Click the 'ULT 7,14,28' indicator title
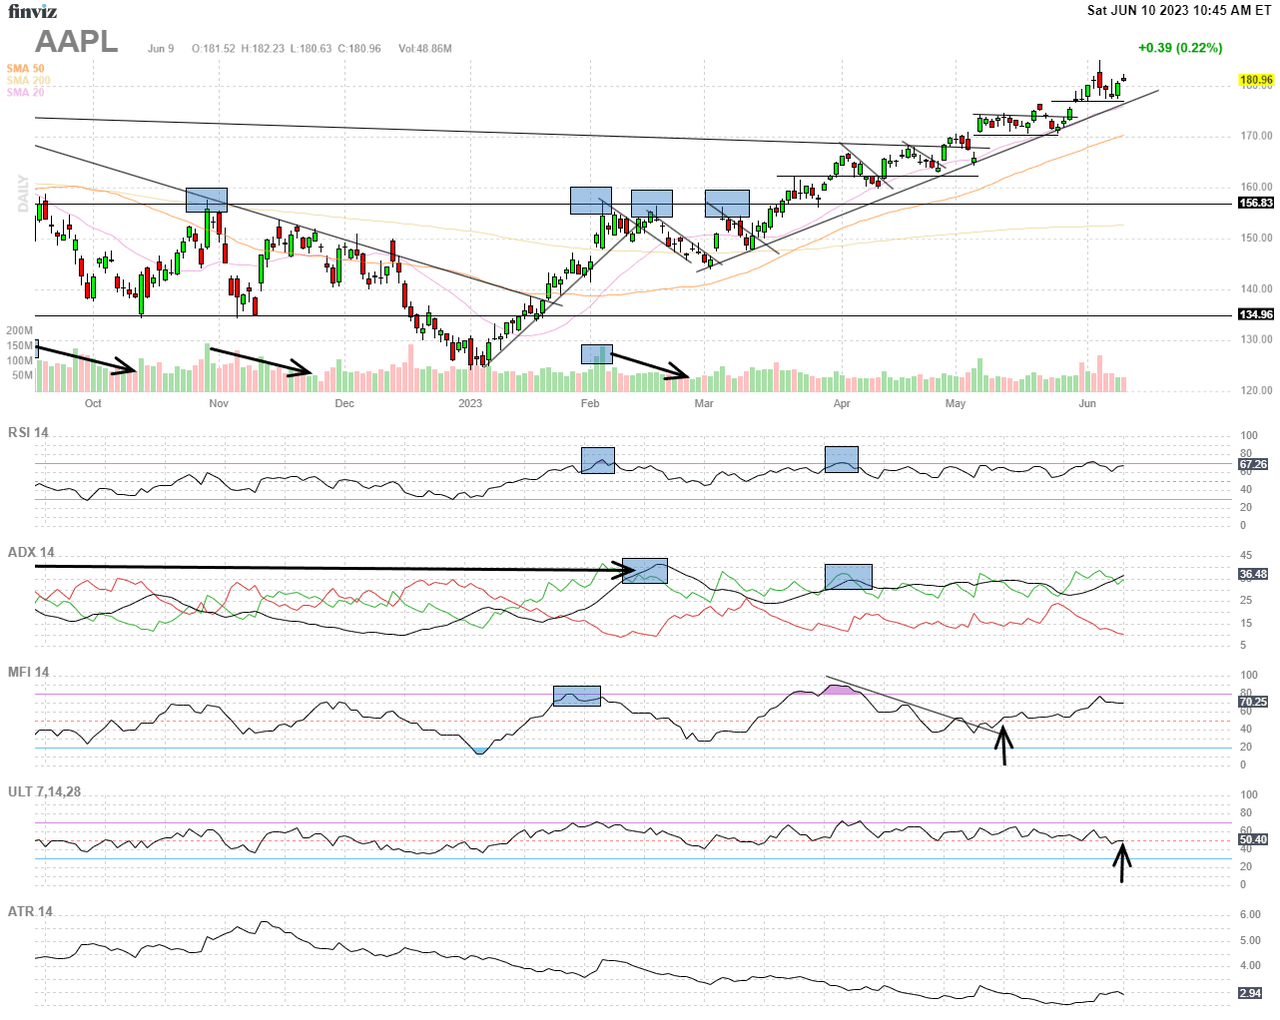The image size is (1280, 1020). click(45, 792)
